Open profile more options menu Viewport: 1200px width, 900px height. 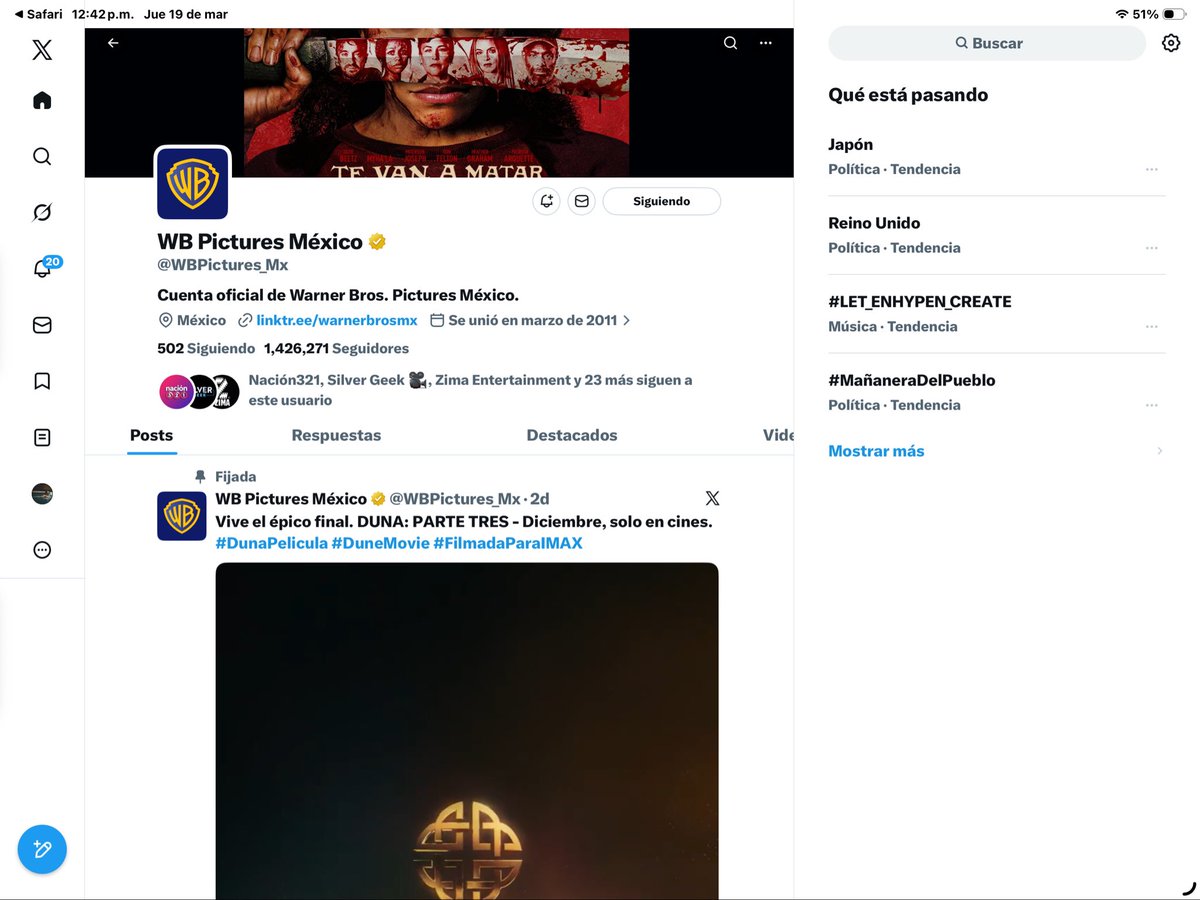click(x=765, y=43)
